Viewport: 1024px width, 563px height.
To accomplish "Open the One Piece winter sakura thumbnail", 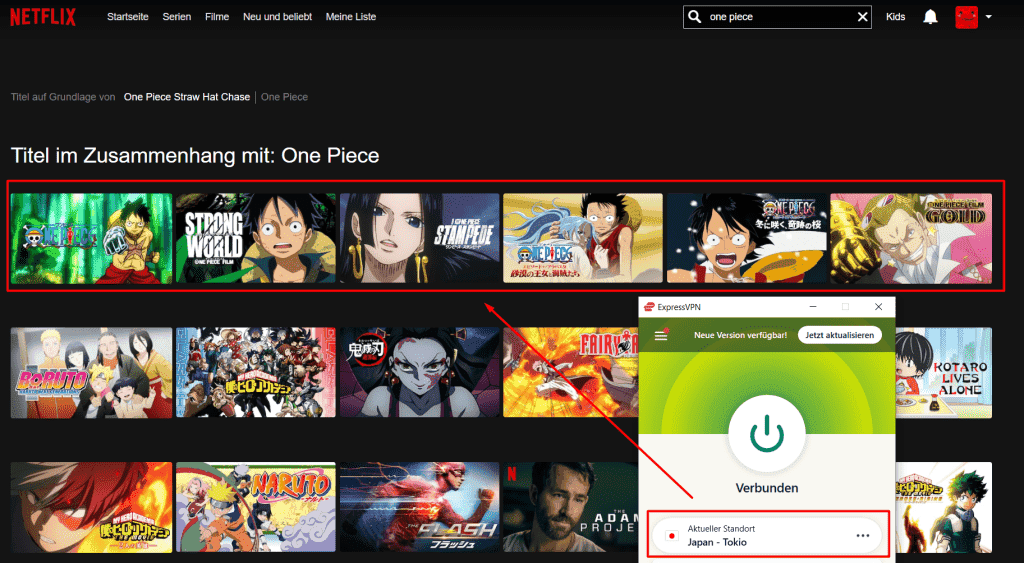I will tap(746, 238).
